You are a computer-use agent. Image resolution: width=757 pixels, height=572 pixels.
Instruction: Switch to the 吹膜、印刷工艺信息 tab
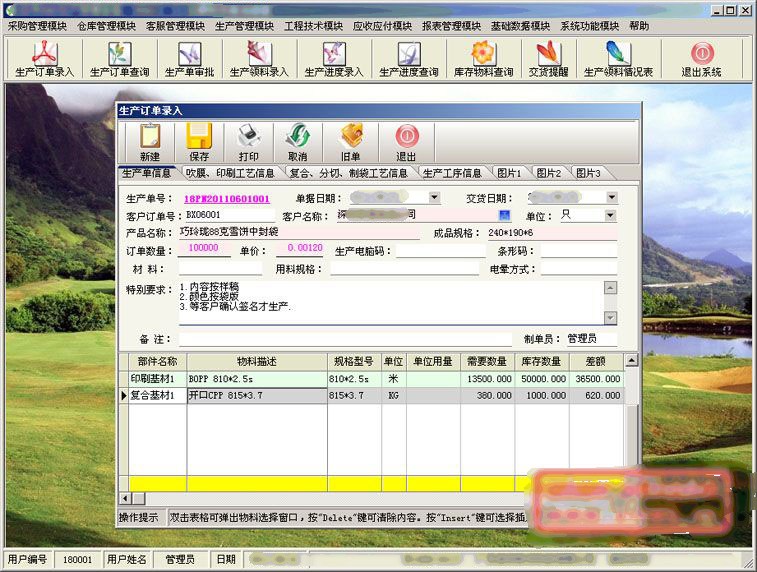click(x=230, y=173)
